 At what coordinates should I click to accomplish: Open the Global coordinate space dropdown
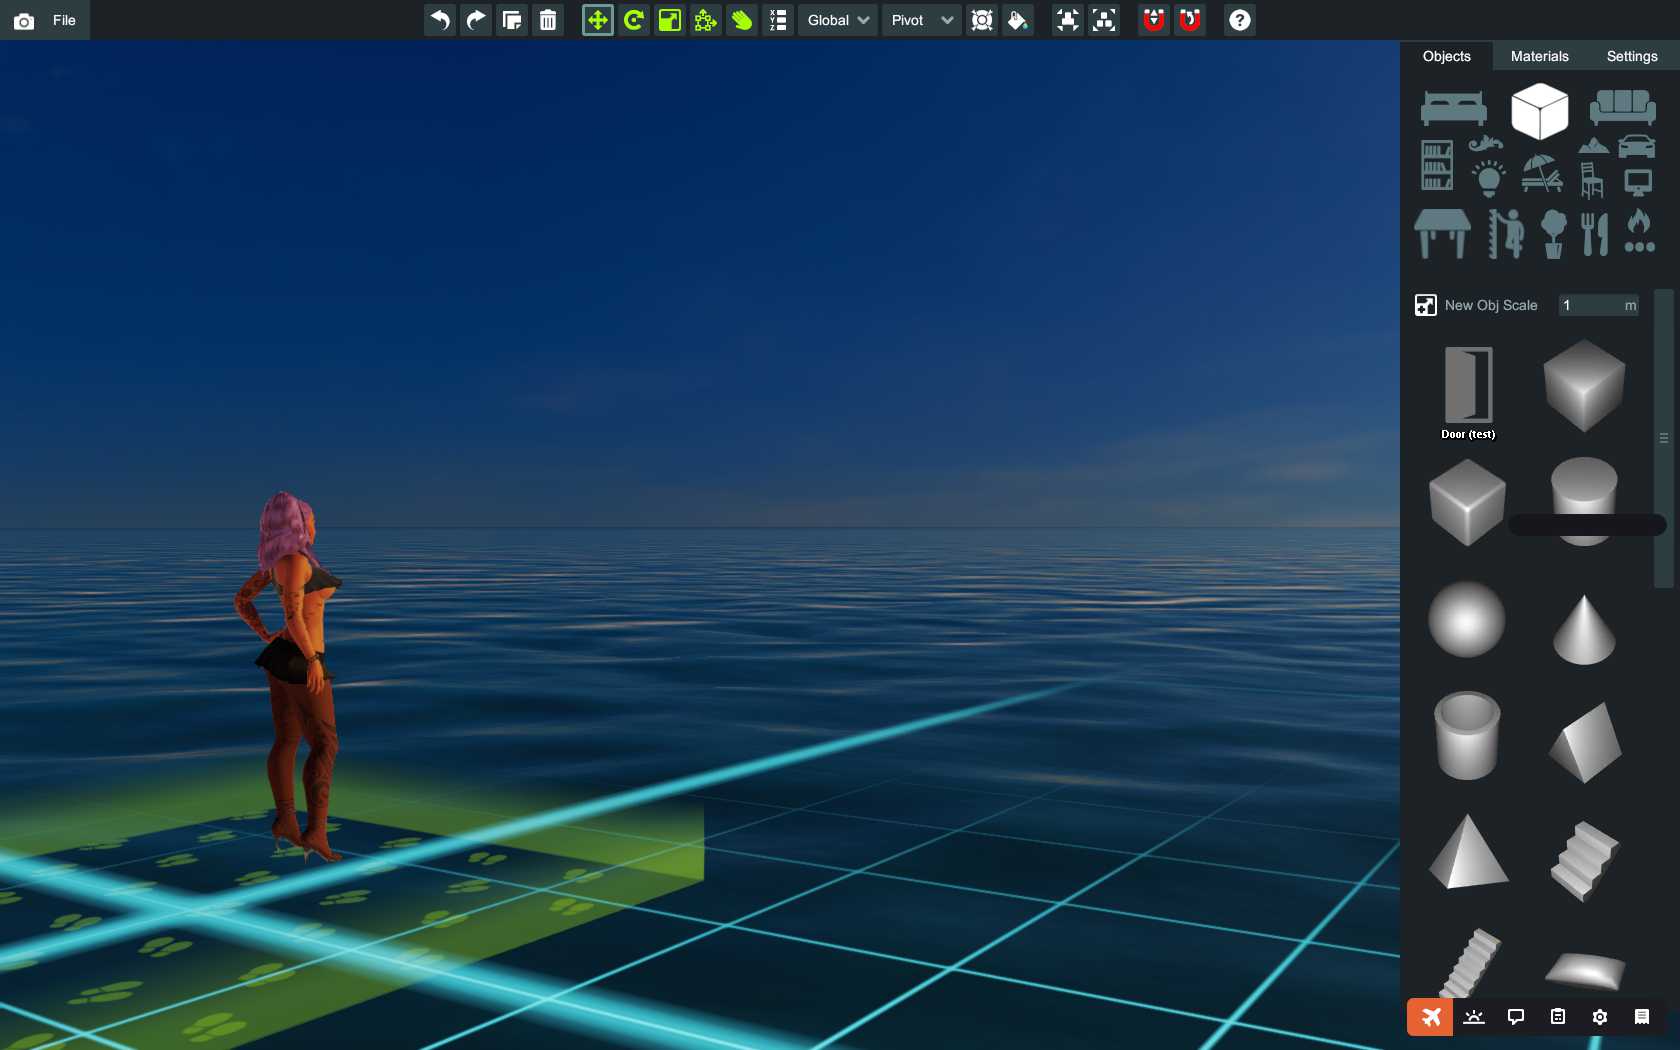point(838,20)
